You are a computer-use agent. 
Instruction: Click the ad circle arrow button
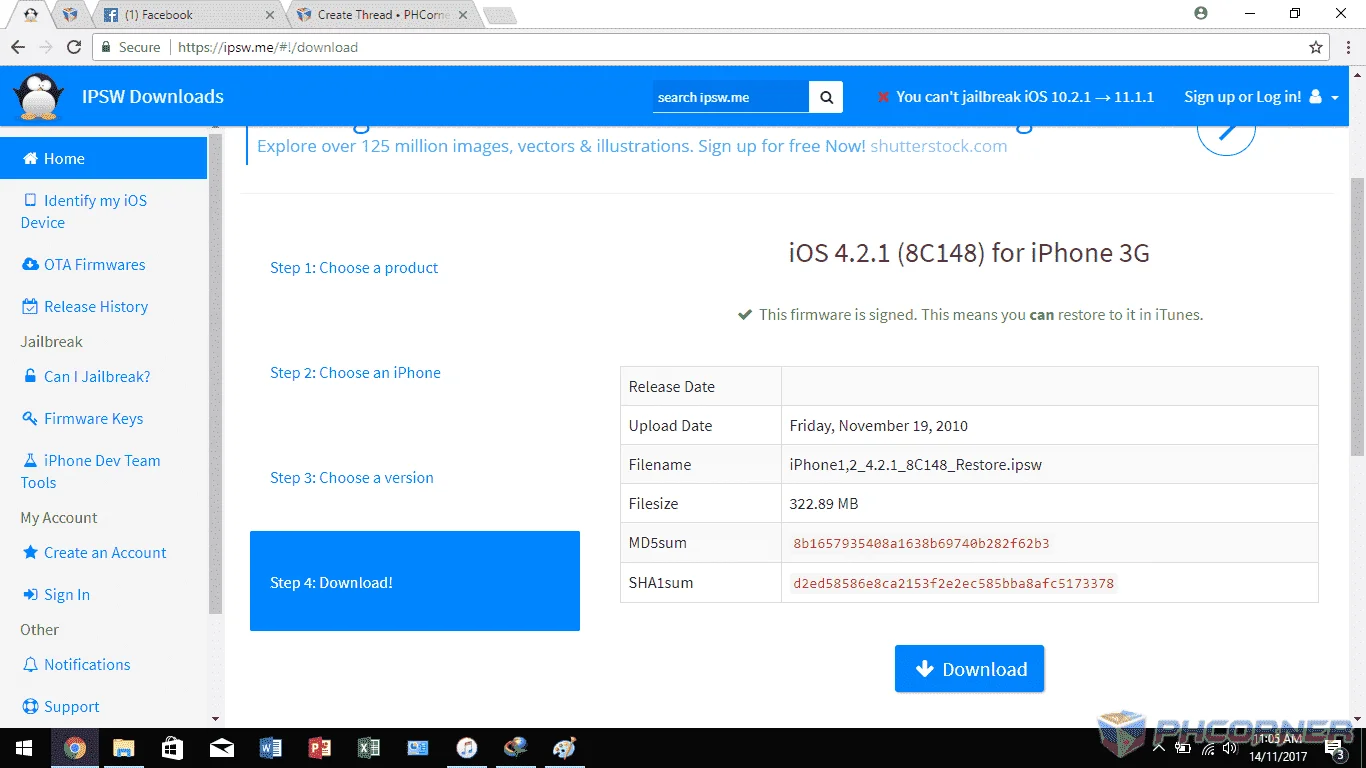(x=1226, y=130)
